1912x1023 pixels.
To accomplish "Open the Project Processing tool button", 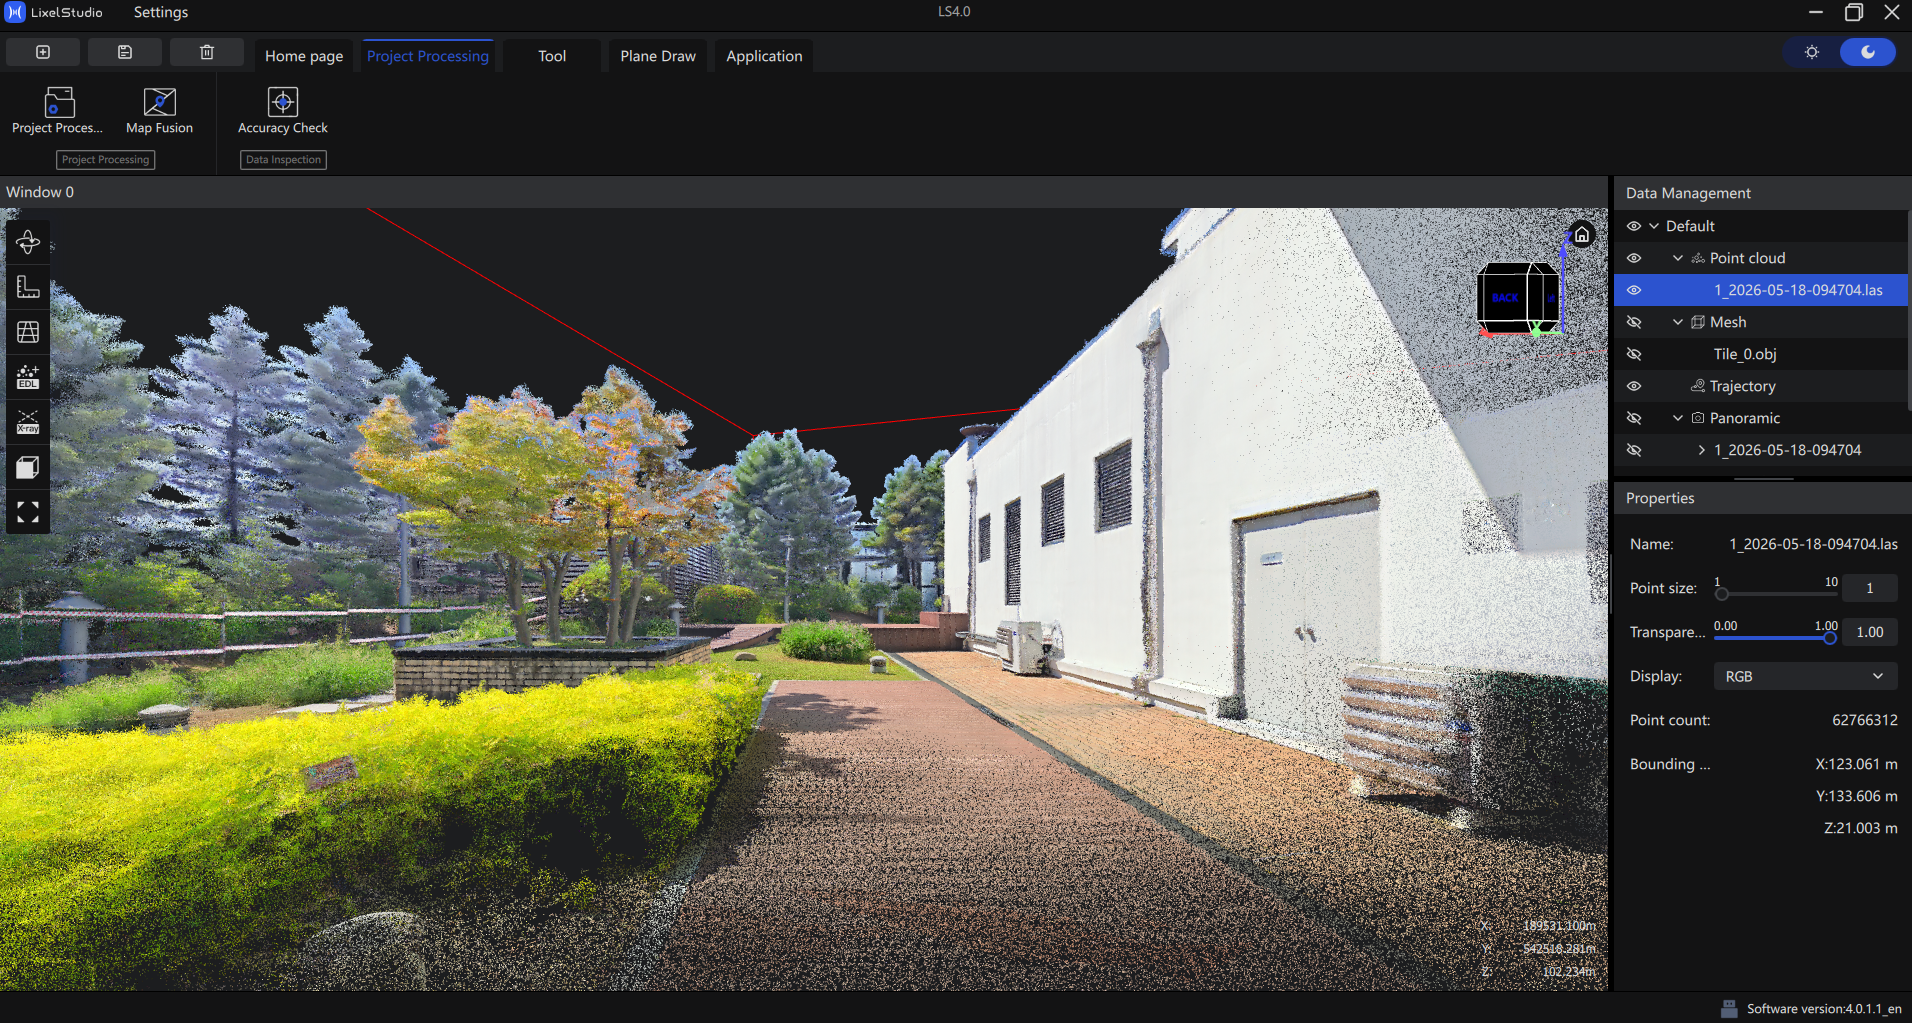I will click(x=57, y=111).
